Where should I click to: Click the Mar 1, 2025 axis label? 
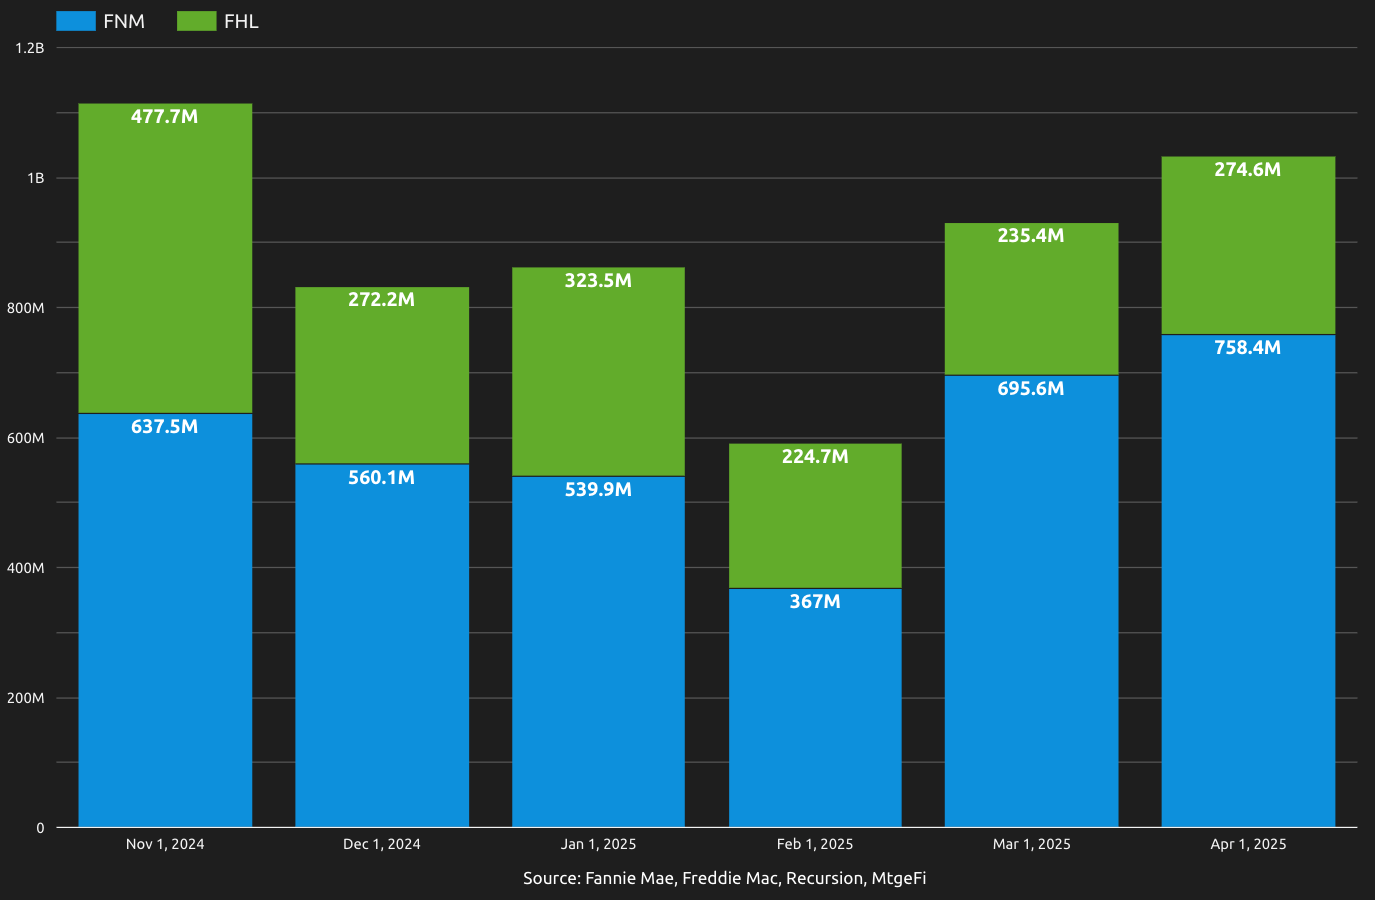(1031, 844)
